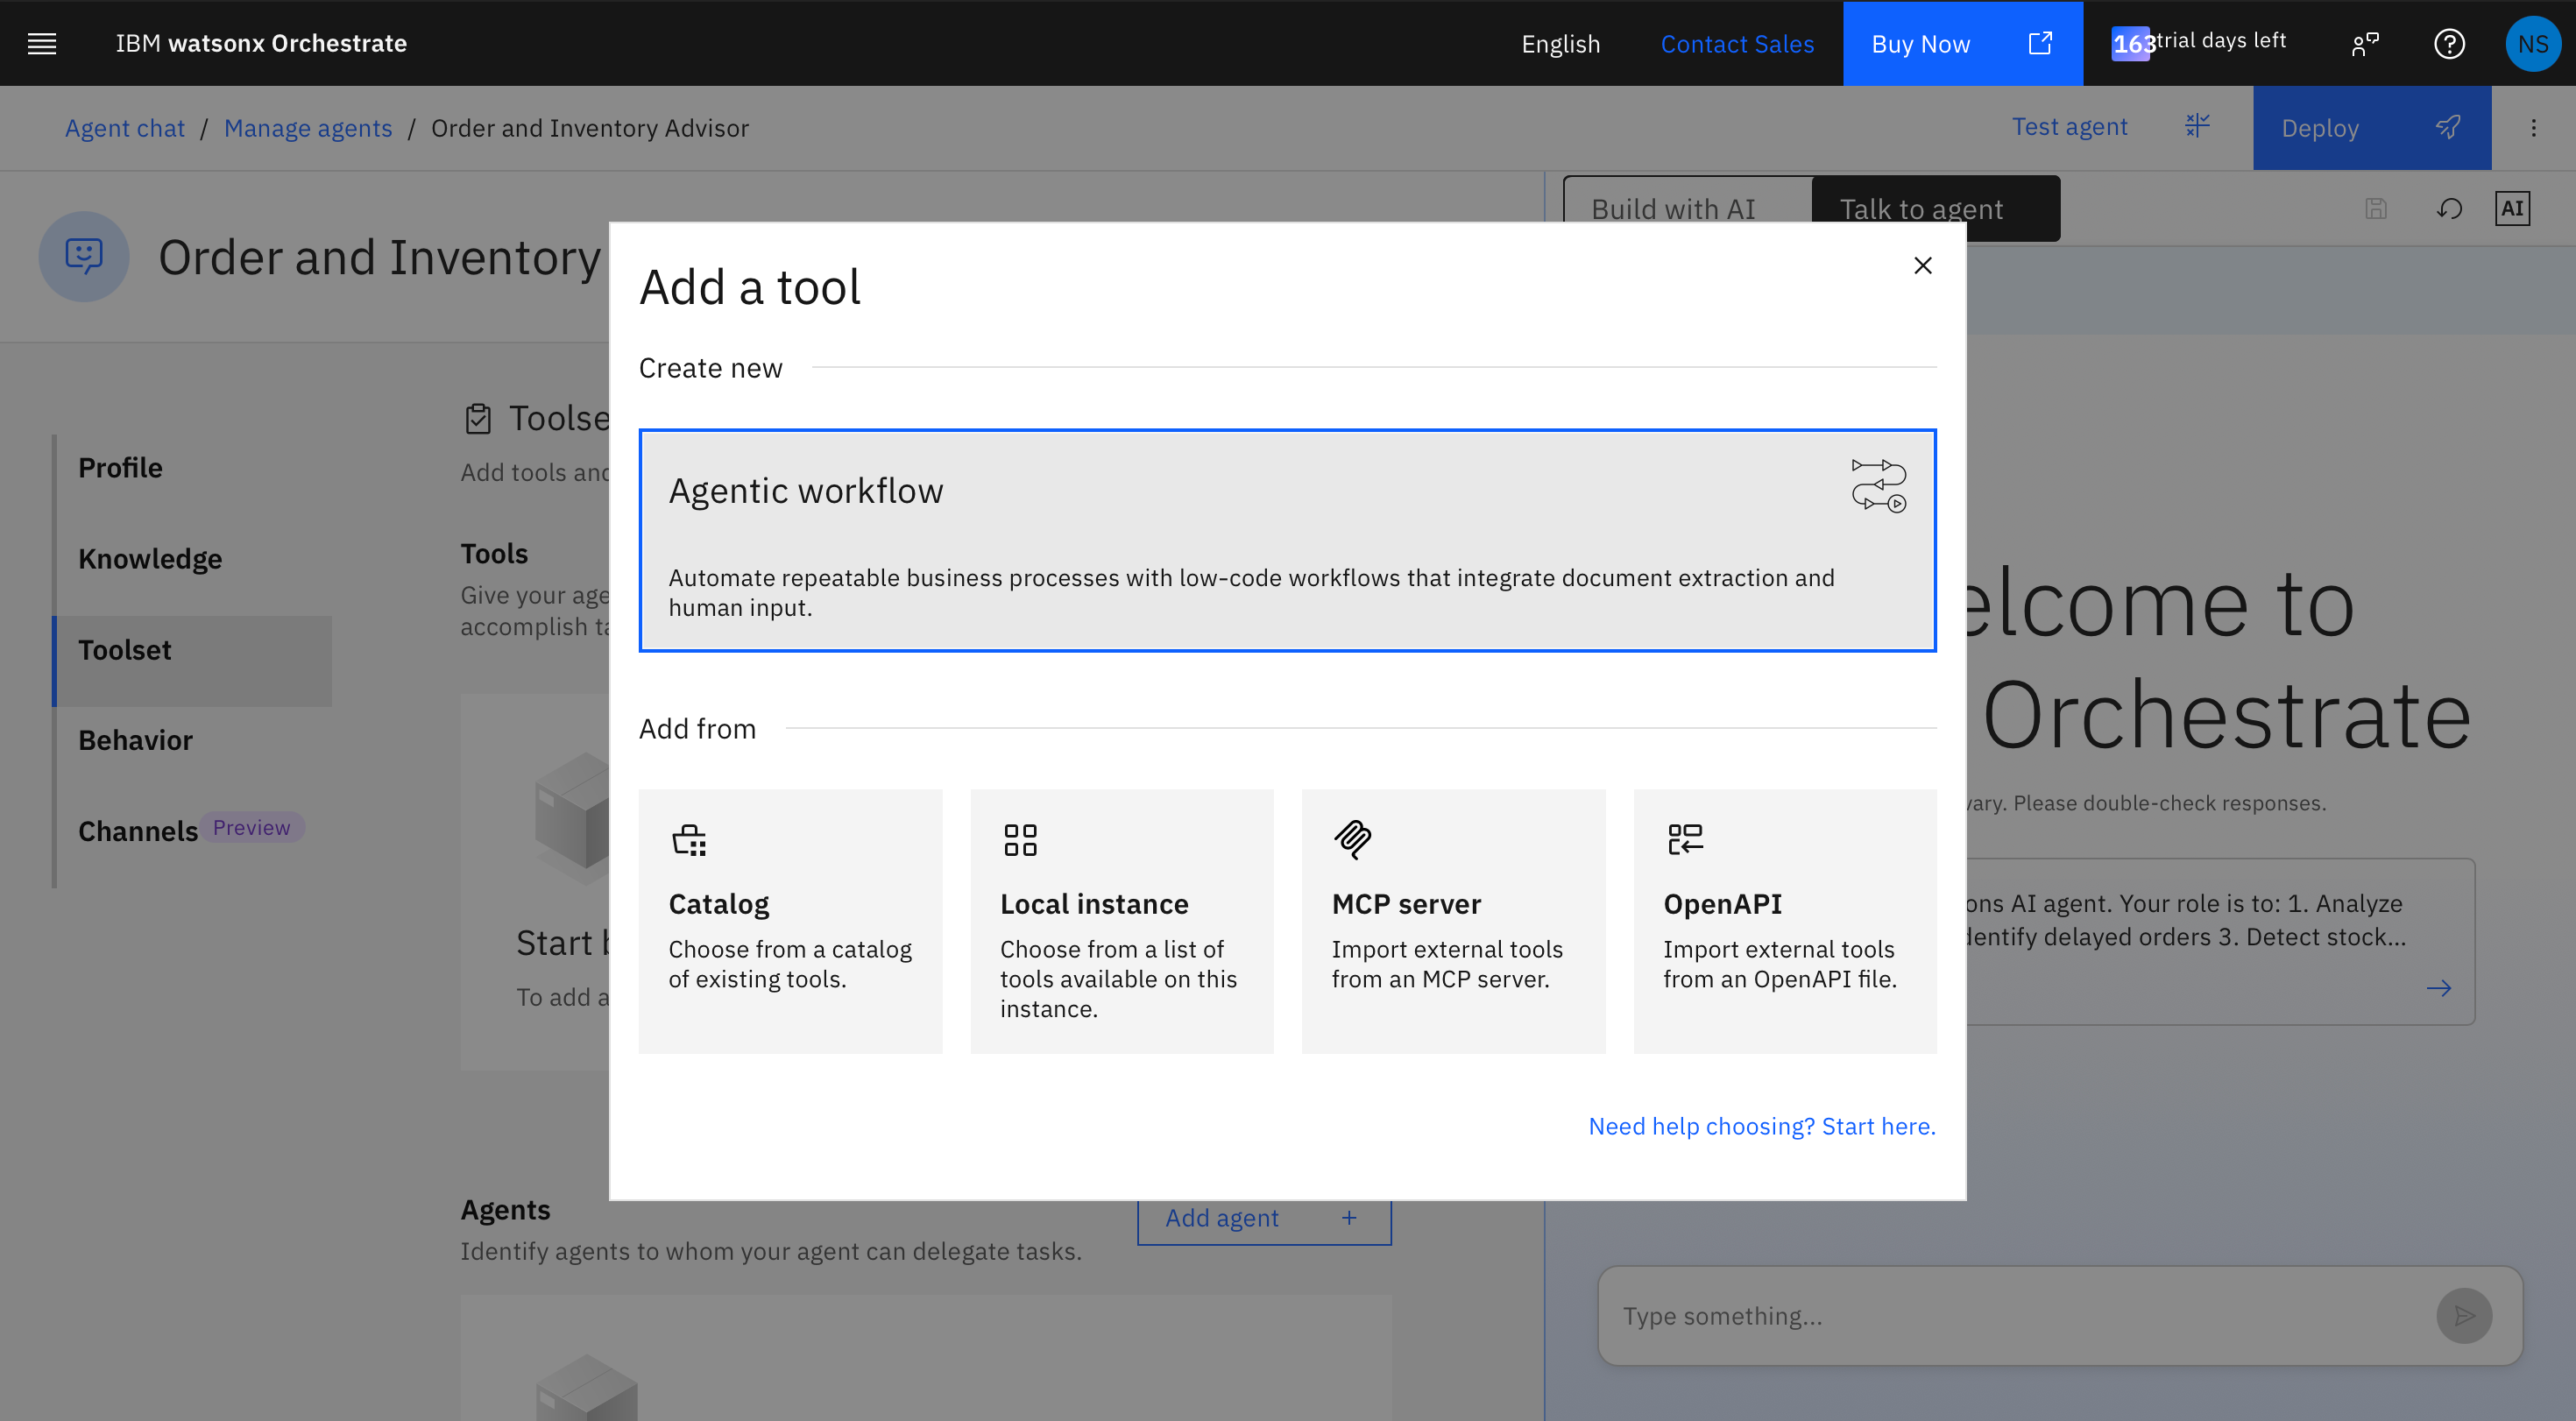Open the help question mark icon

(x=2449, y=43)
